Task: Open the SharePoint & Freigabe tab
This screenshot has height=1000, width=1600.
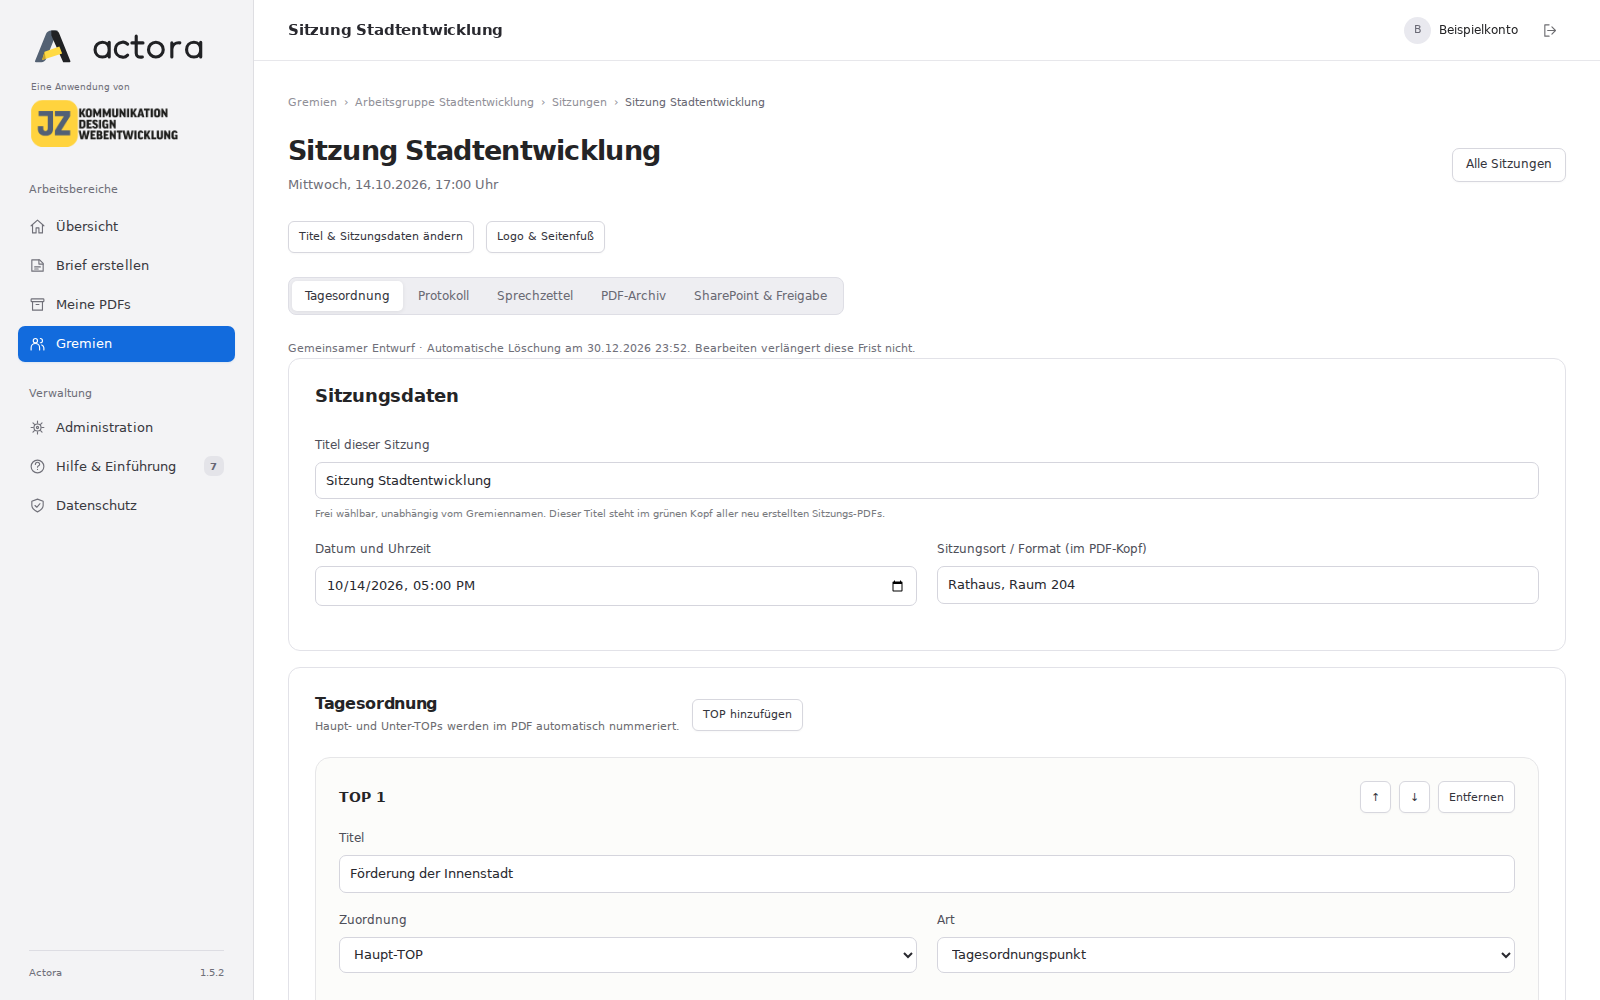Action: tap(760, 296)
